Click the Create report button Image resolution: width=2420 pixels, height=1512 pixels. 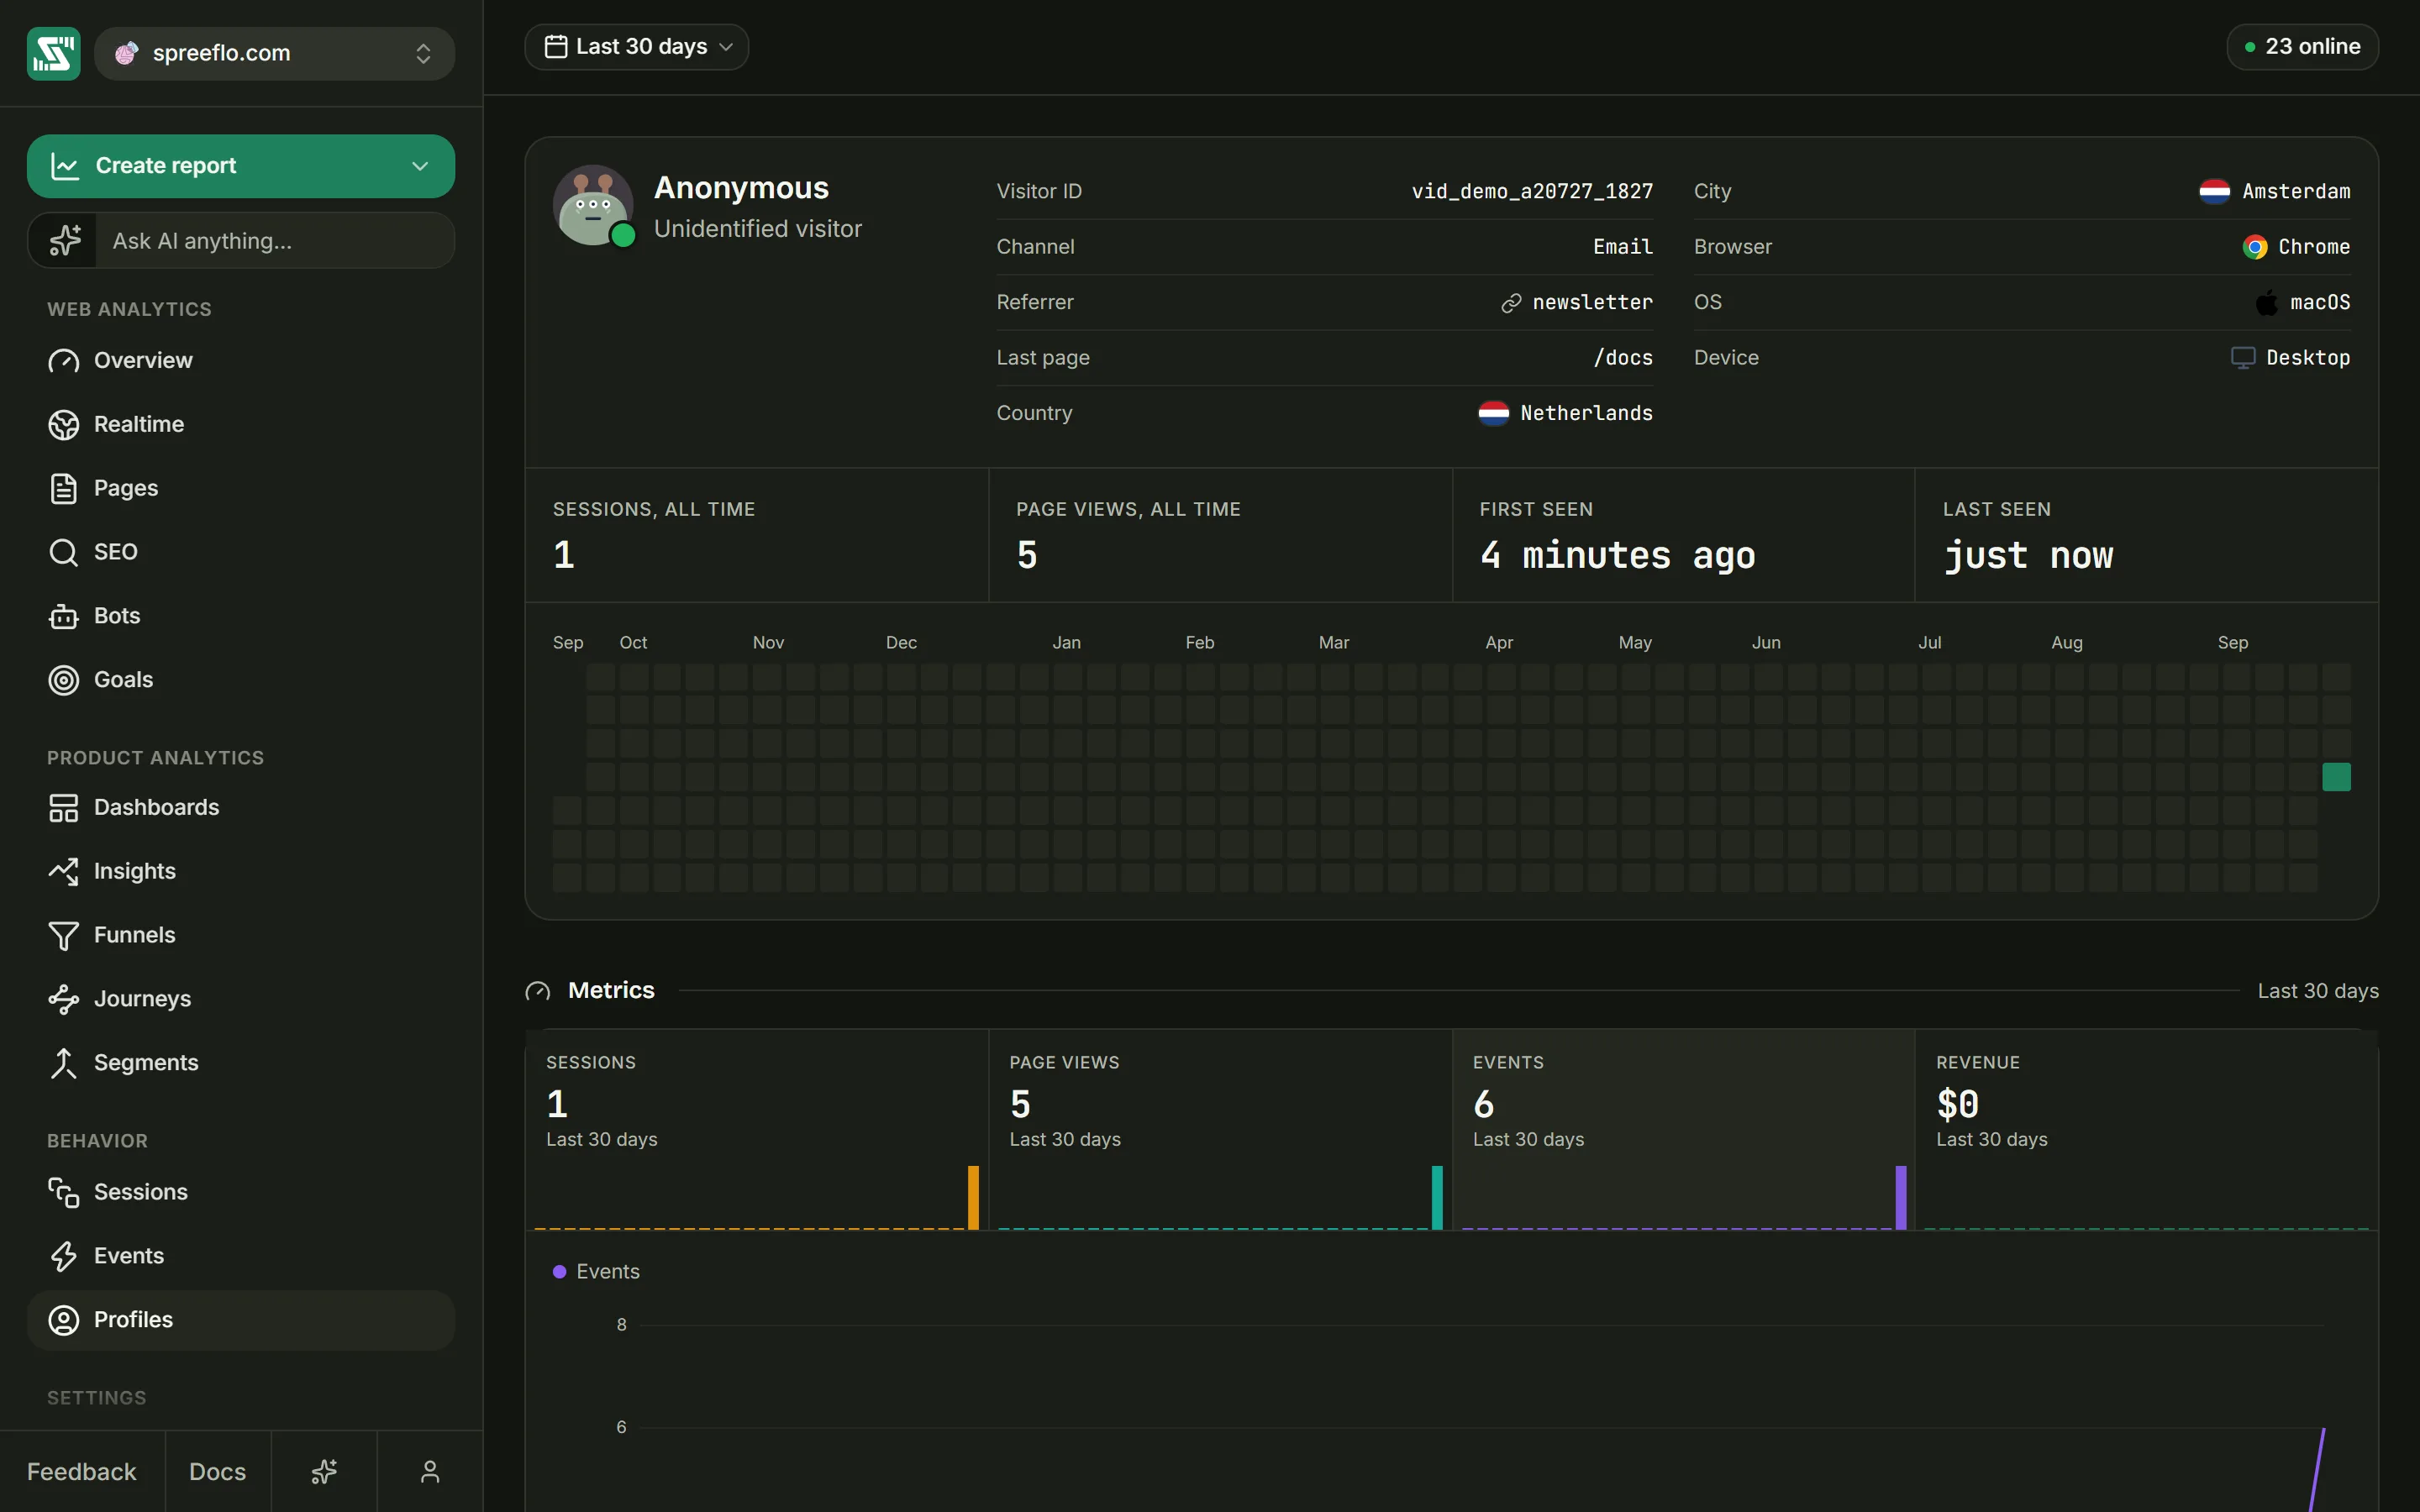[241, 166]
